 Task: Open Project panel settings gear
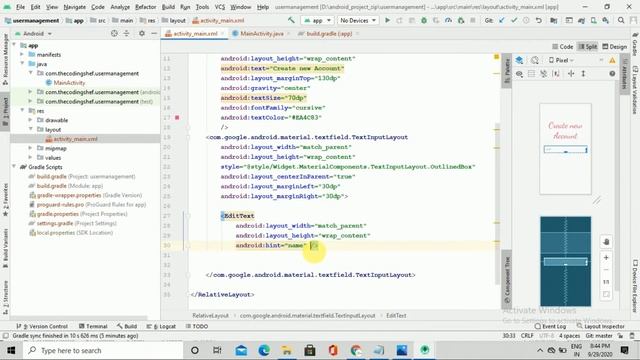pyautogui.click(x=142, y=33)
